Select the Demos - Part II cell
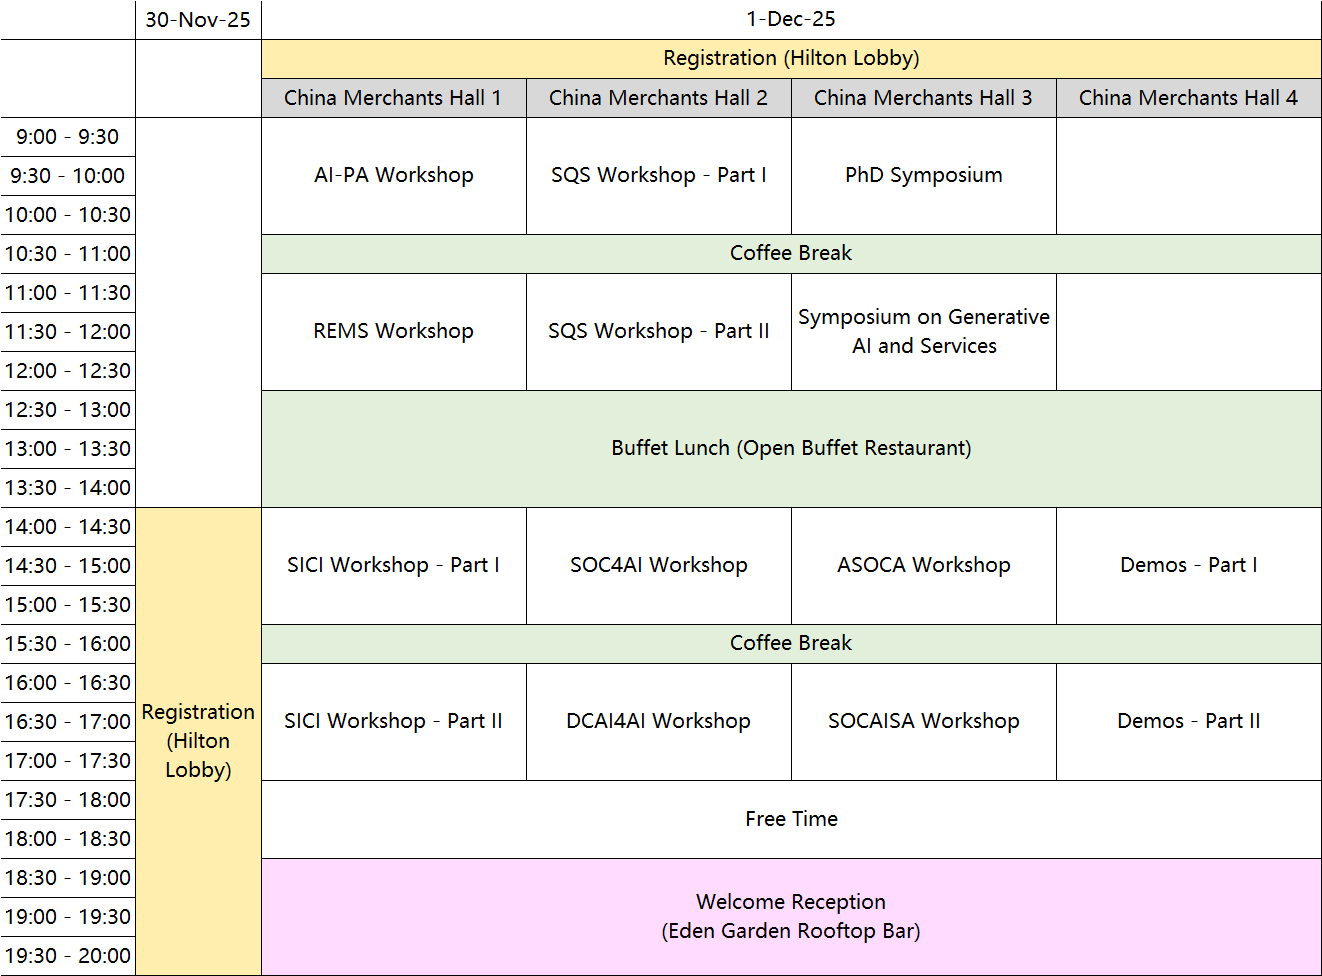This screenshot has height=976, width=1322. tap(1188, 721)
